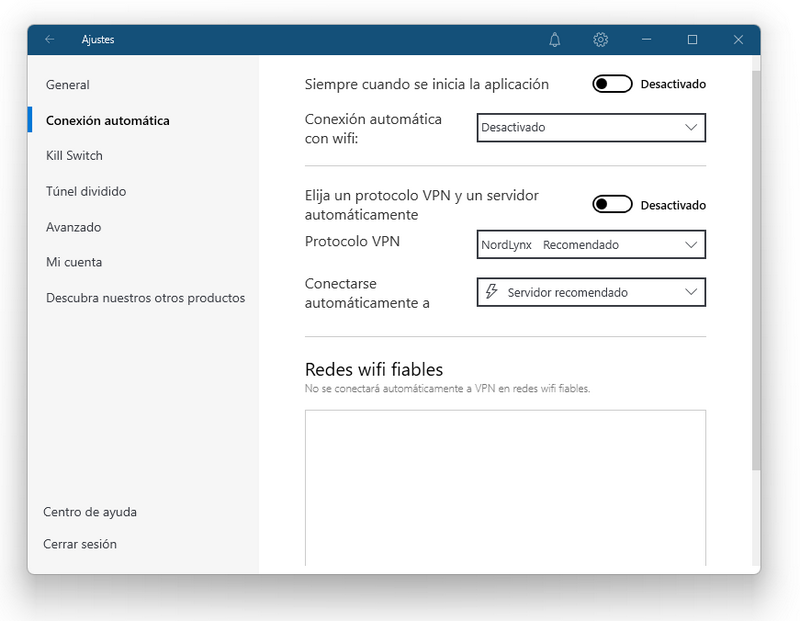Open notifications bell icon
The image size is (800, 621).
[555, 39]
